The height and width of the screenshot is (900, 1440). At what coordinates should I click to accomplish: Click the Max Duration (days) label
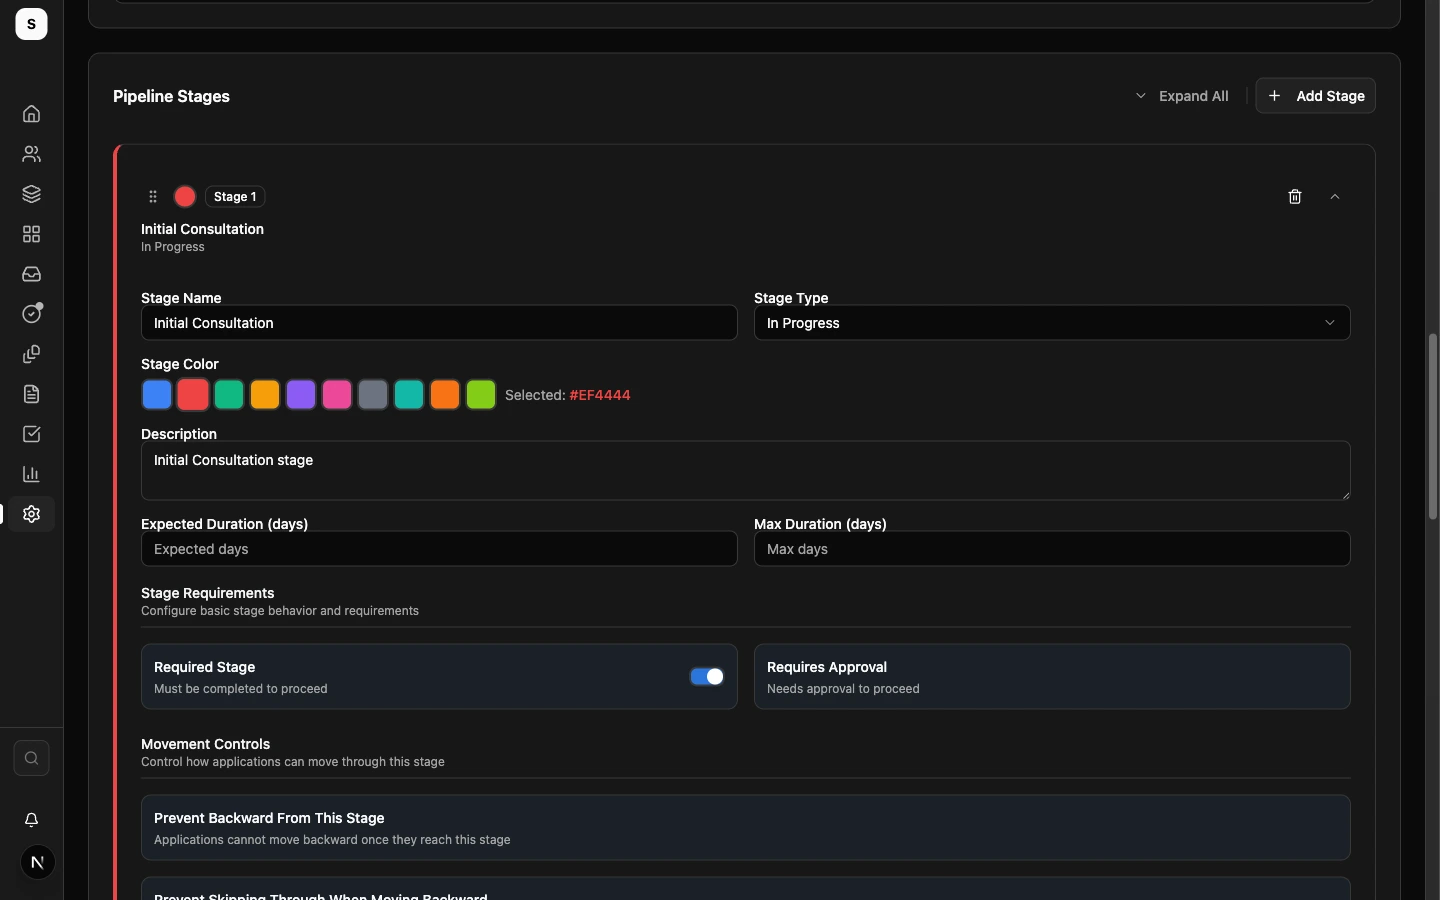(x=820, y=524)
